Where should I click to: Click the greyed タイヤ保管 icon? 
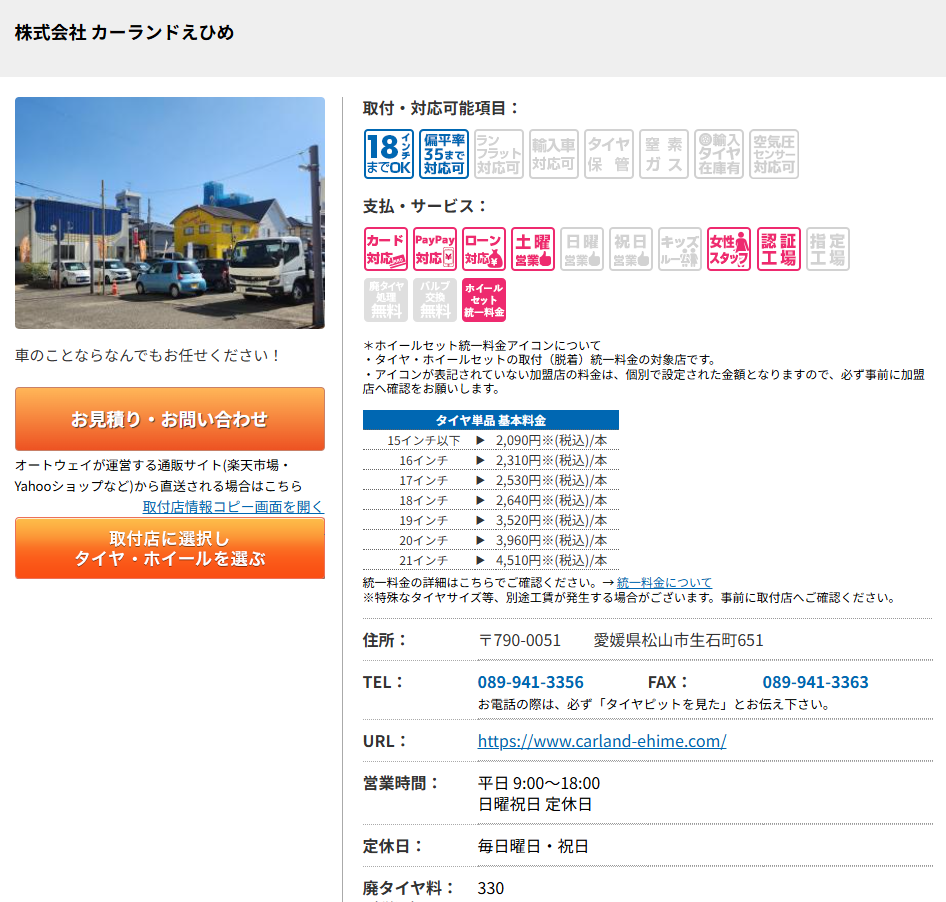609,154
